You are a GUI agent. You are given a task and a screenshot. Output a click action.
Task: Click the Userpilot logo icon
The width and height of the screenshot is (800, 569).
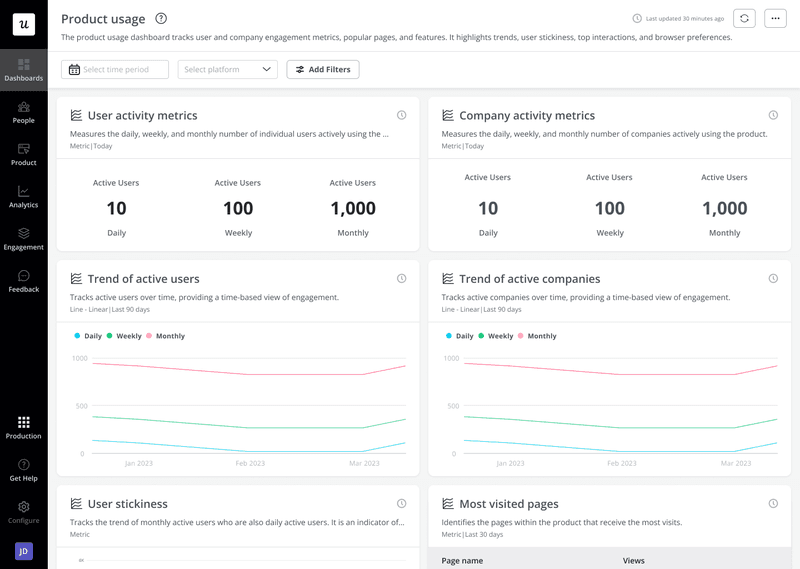[x=23, y=25]
